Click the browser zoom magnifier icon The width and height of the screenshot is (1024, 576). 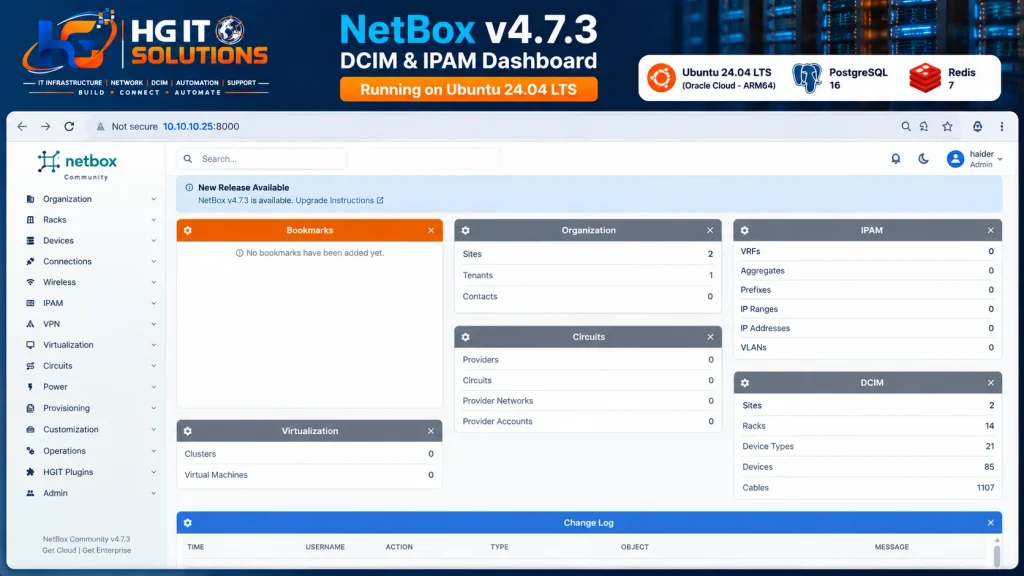(906, 126)
